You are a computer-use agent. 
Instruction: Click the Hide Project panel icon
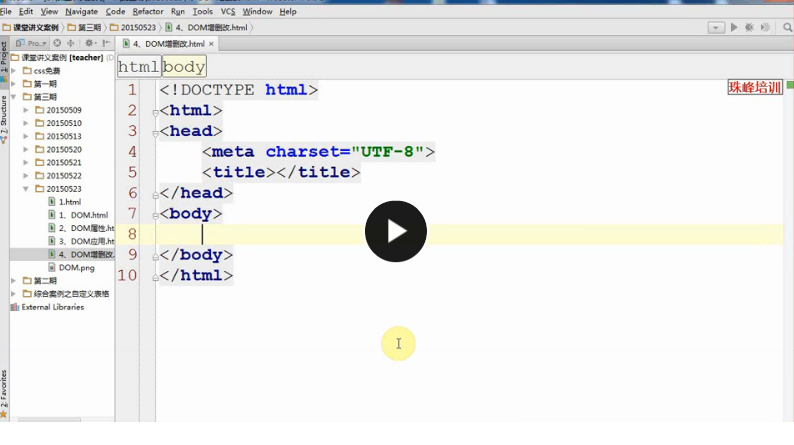[106, 44]
